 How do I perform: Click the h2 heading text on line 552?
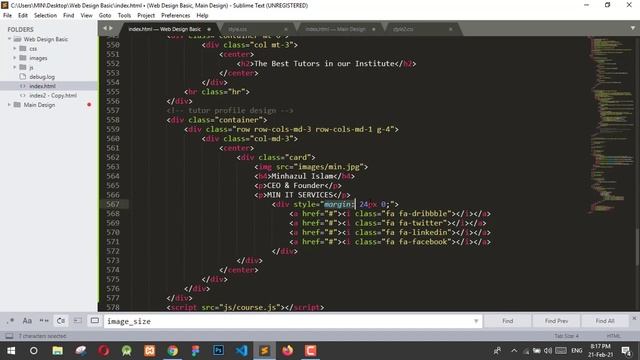click(324, 64)
